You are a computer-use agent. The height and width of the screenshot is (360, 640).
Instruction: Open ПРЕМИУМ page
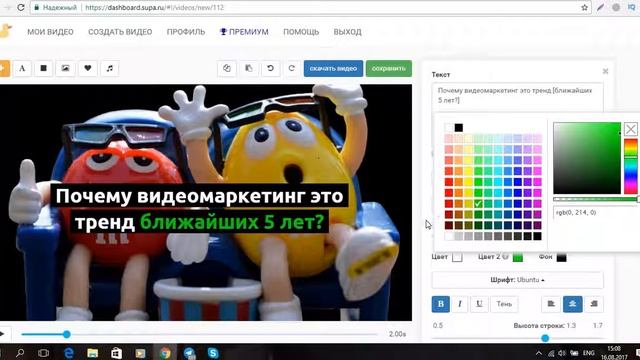coord(244,32)
